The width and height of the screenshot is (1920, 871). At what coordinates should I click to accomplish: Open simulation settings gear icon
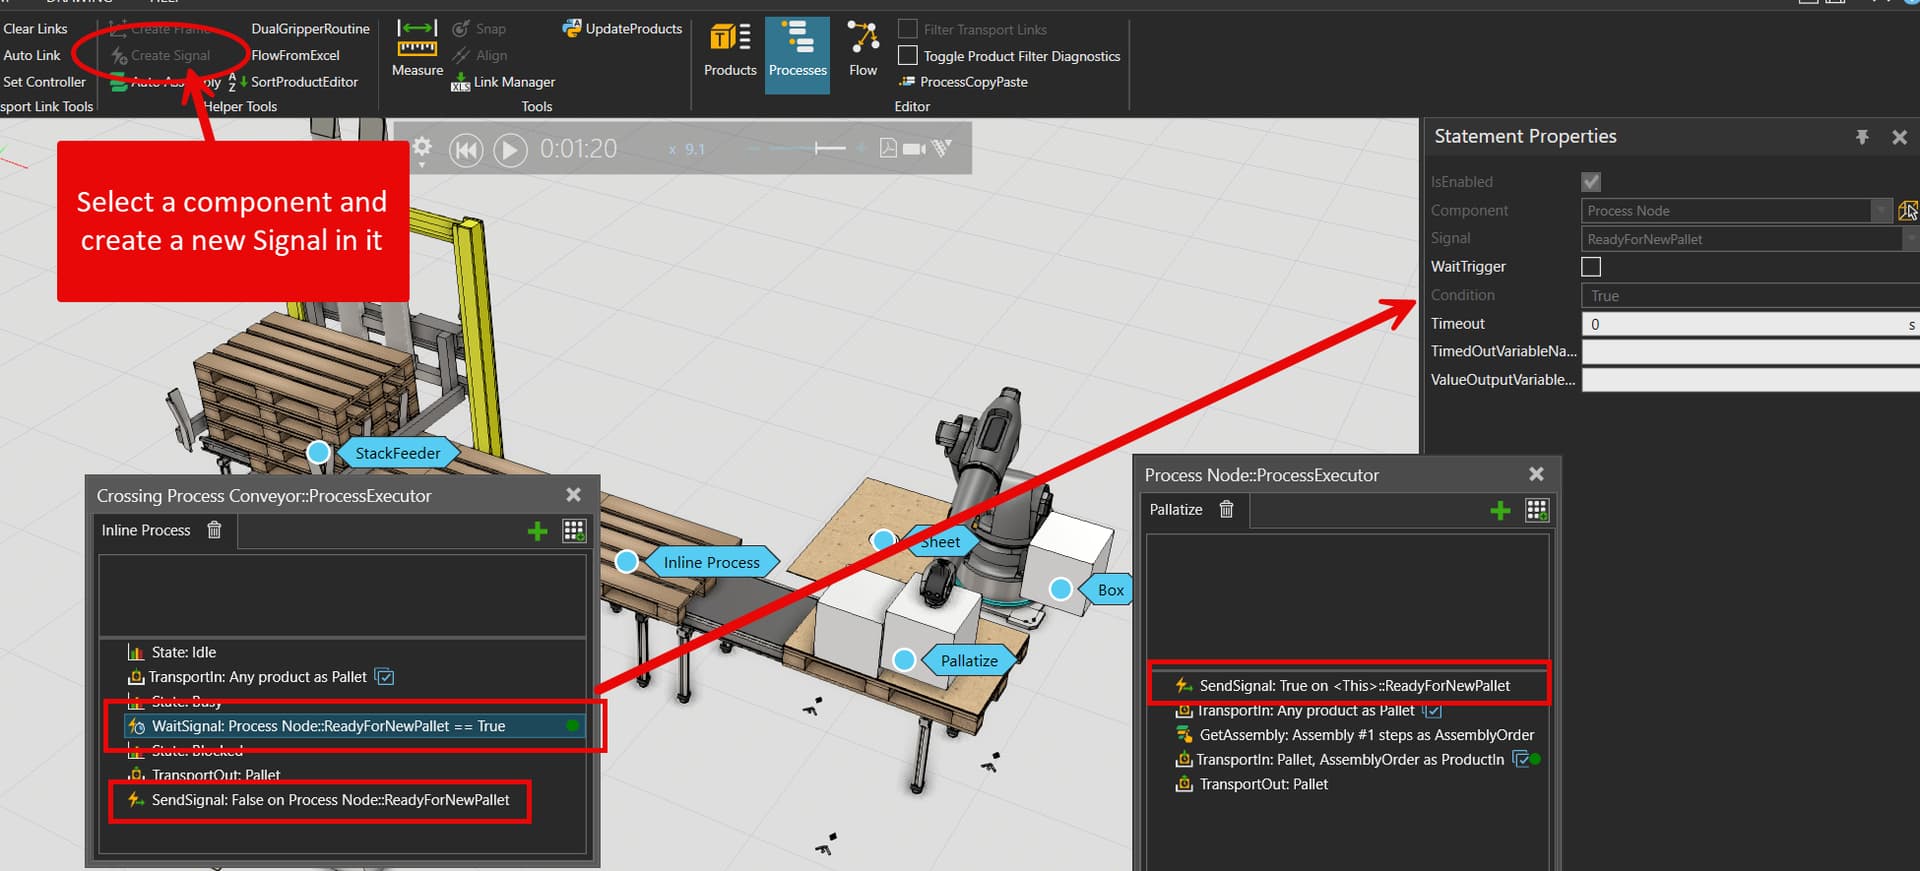pos(422,147)
